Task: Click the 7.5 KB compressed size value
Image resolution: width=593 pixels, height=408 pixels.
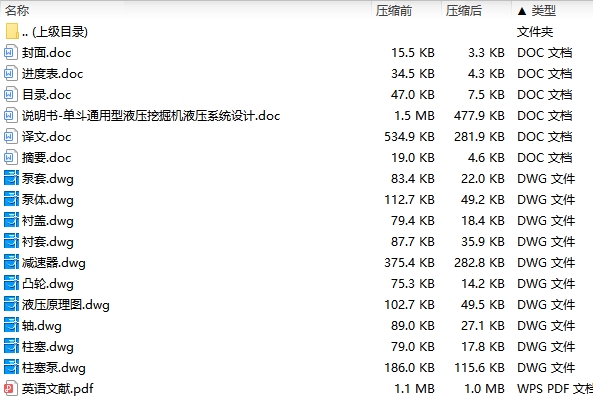Action: 486,95
